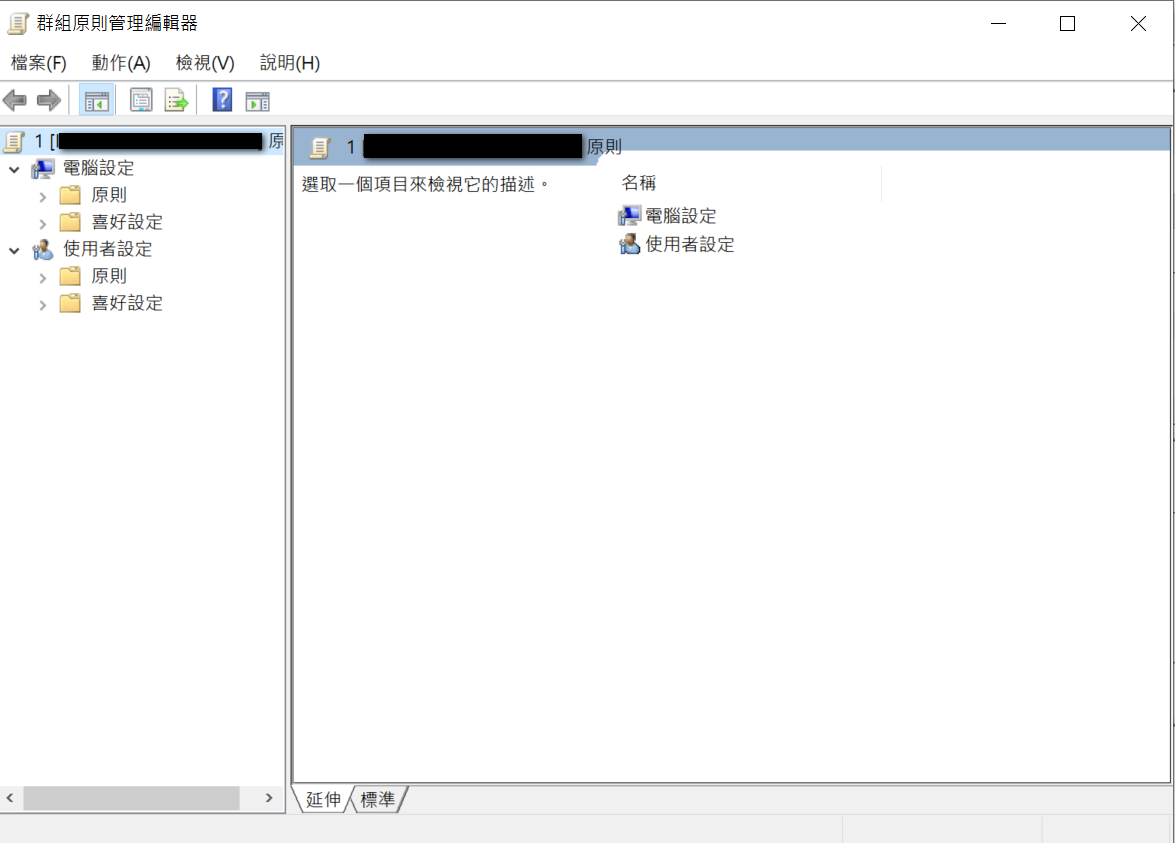The image size is (1175, 843).
Task: Open the 檢視(V) menu
Action: (x=204, y=63)
